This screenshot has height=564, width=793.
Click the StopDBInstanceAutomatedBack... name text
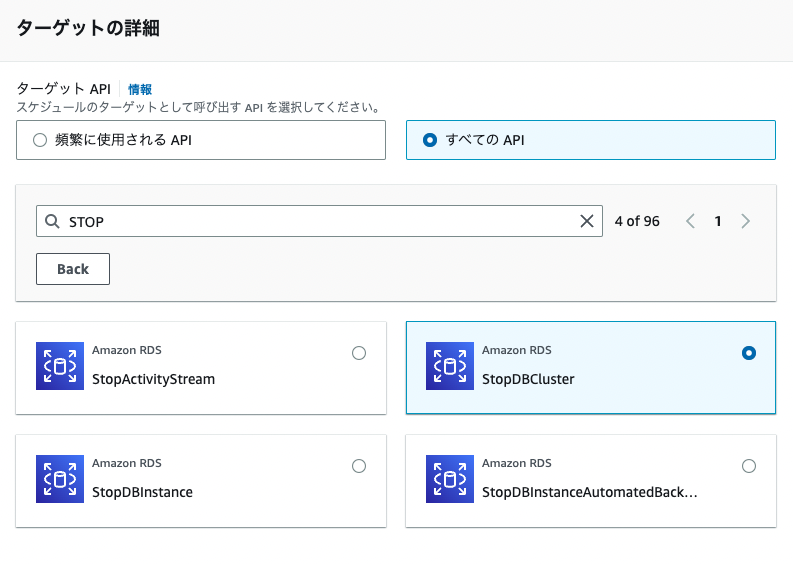click(x=590, y=492)
